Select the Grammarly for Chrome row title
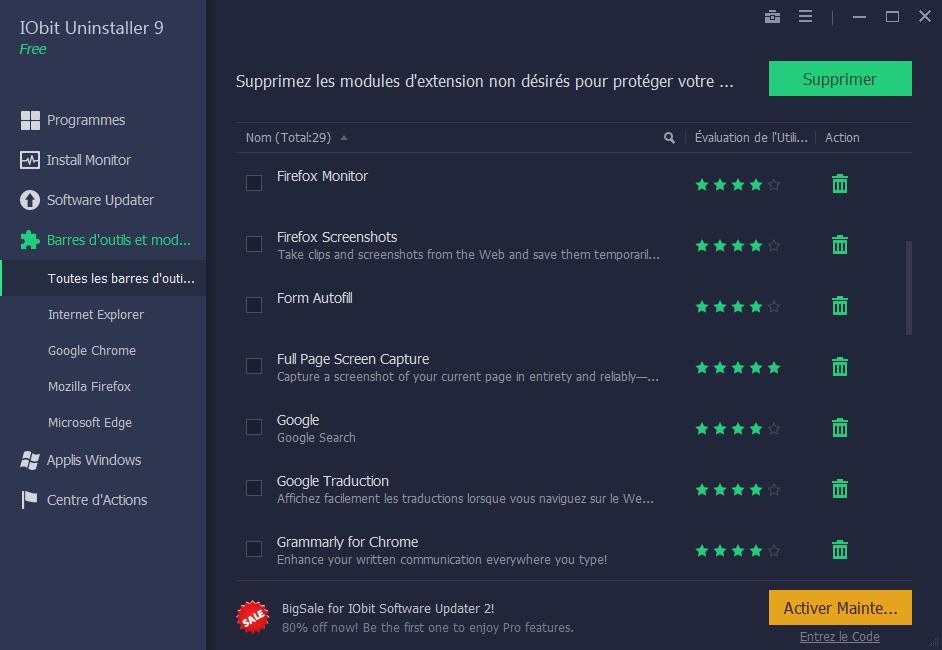The image size is (942, 650). click(347, 542)
